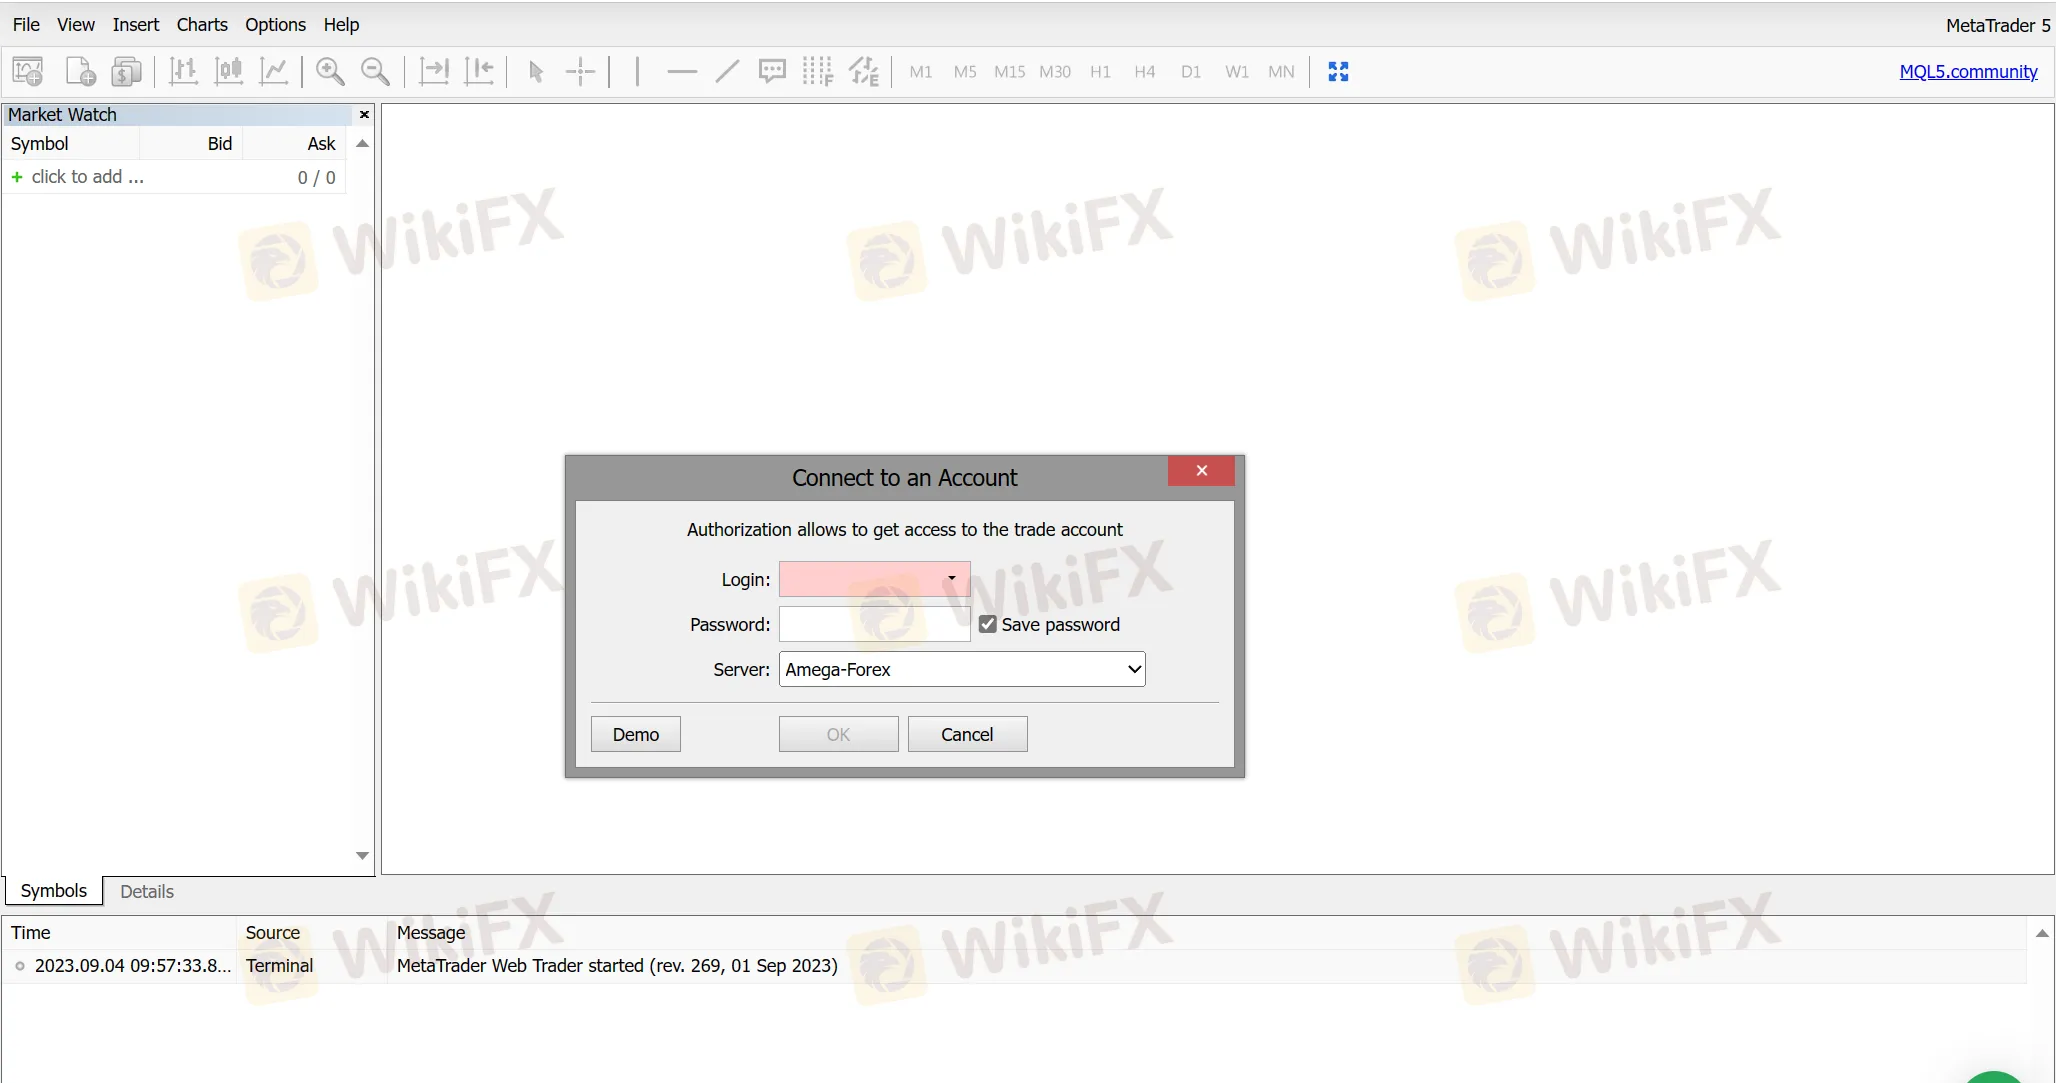Toggle chart shift icon

click(480, 71)
